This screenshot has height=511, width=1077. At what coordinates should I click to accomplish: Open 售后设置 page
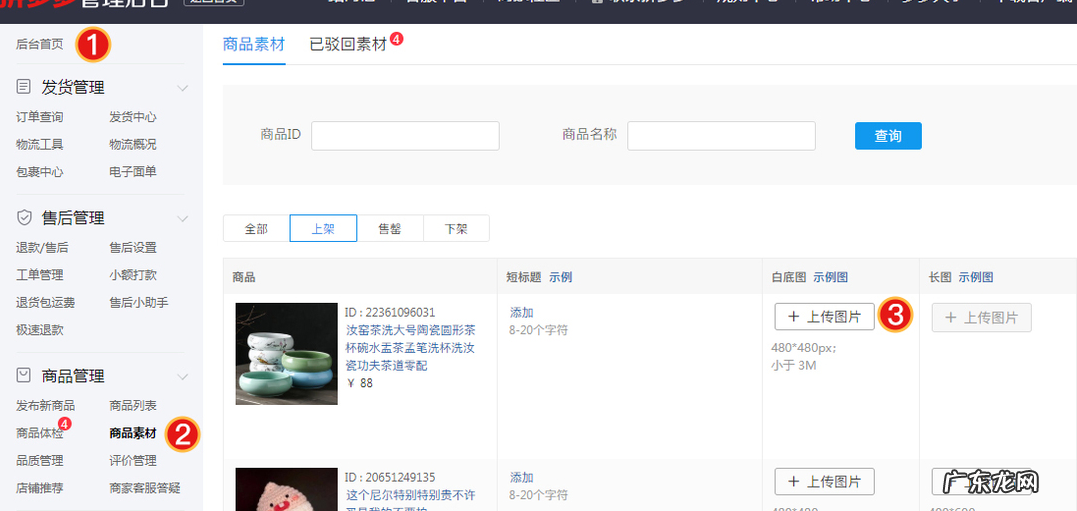(x=133, y=247)
